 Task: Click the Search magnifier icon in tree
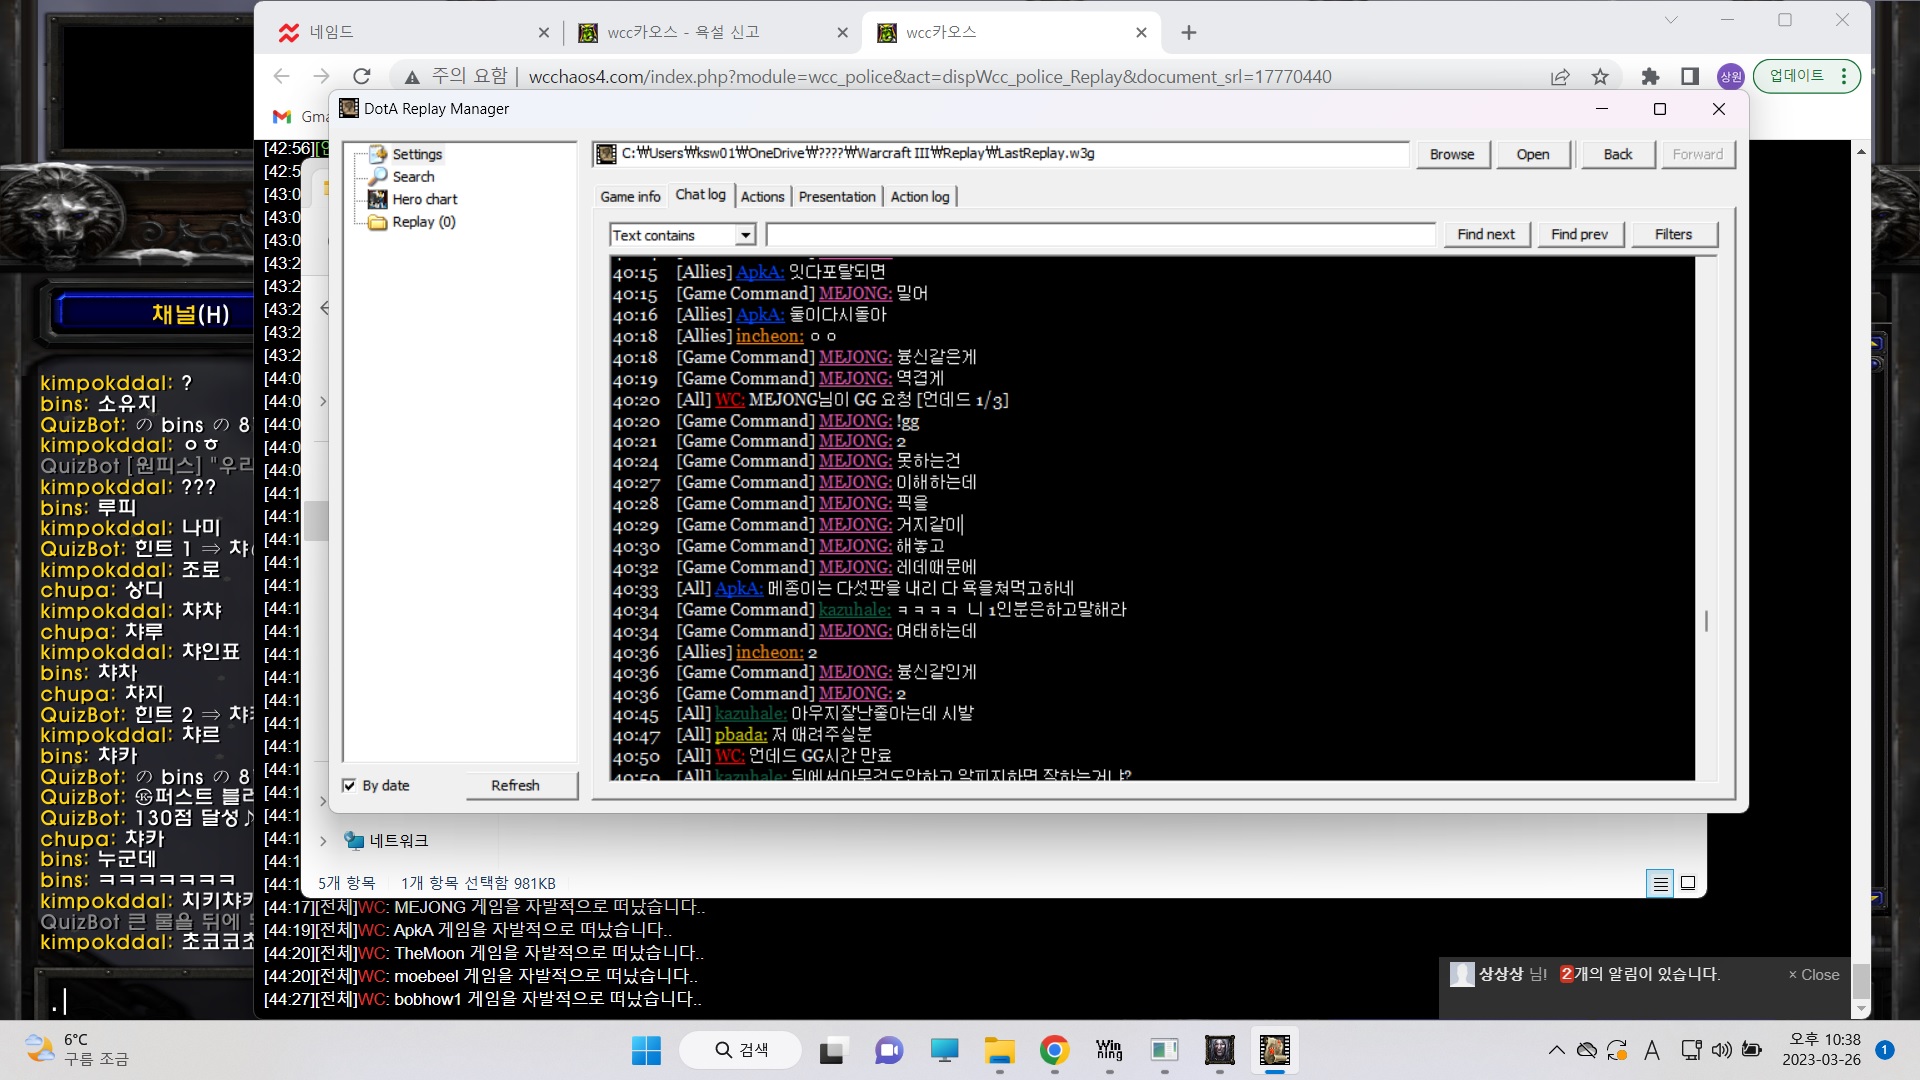(x=378, y=176)
